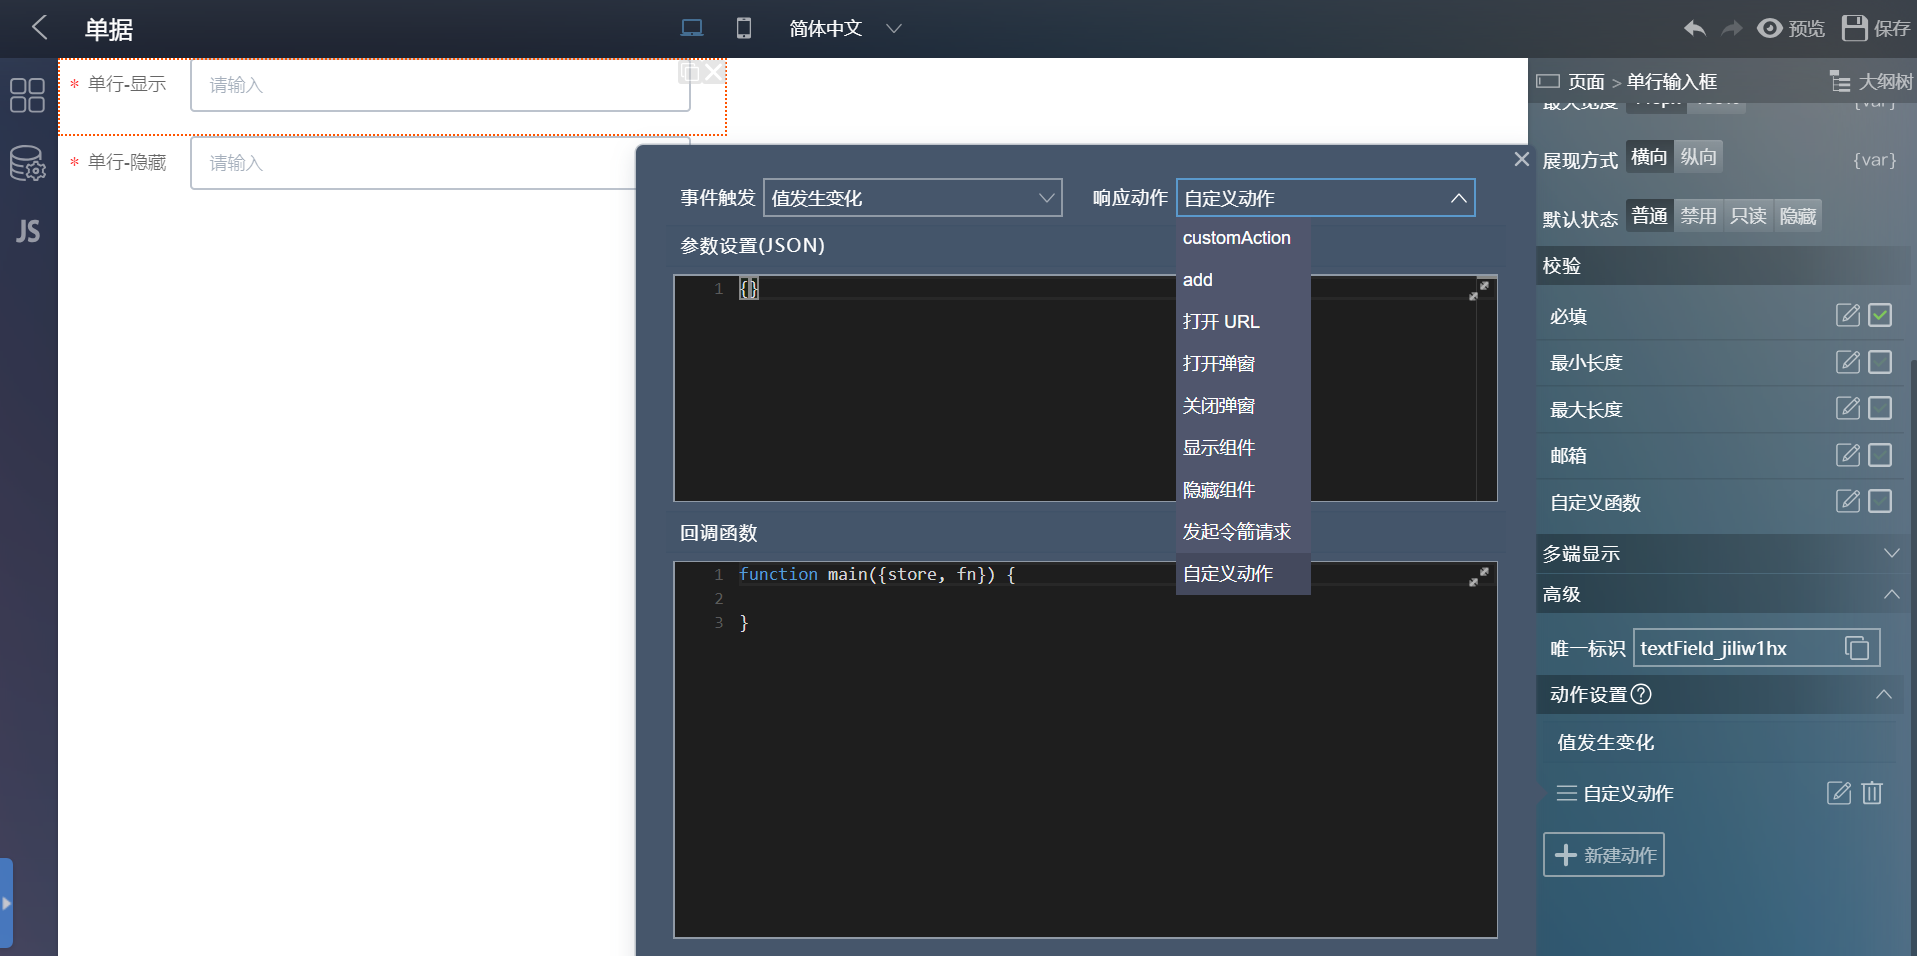Switch to desktop preview mode icon
The height and width of the screenshot is (956, 1917).
click(x=691, y=28)
